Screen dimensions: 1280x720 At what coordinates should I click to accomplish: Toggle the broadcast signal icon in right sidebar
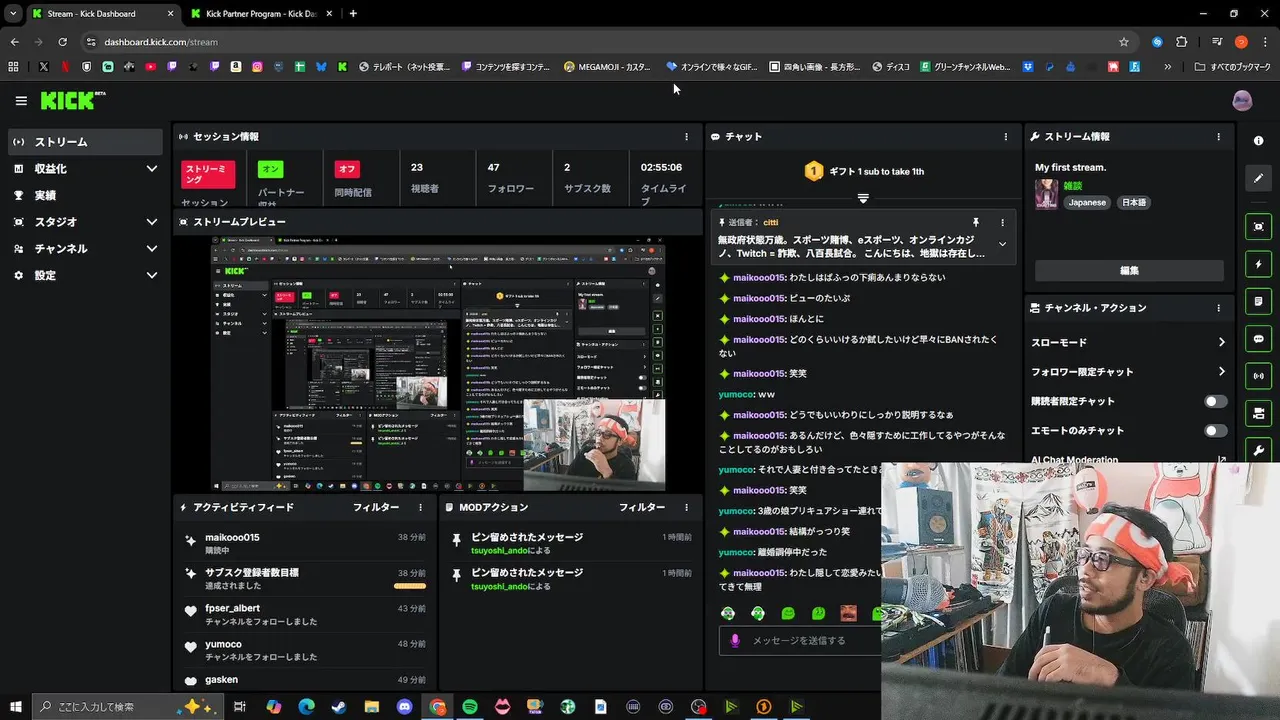[1259, 376]
